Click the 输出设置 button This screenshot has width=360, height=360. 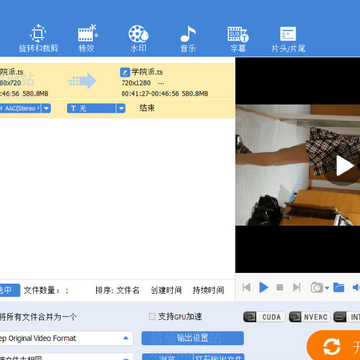192,338
